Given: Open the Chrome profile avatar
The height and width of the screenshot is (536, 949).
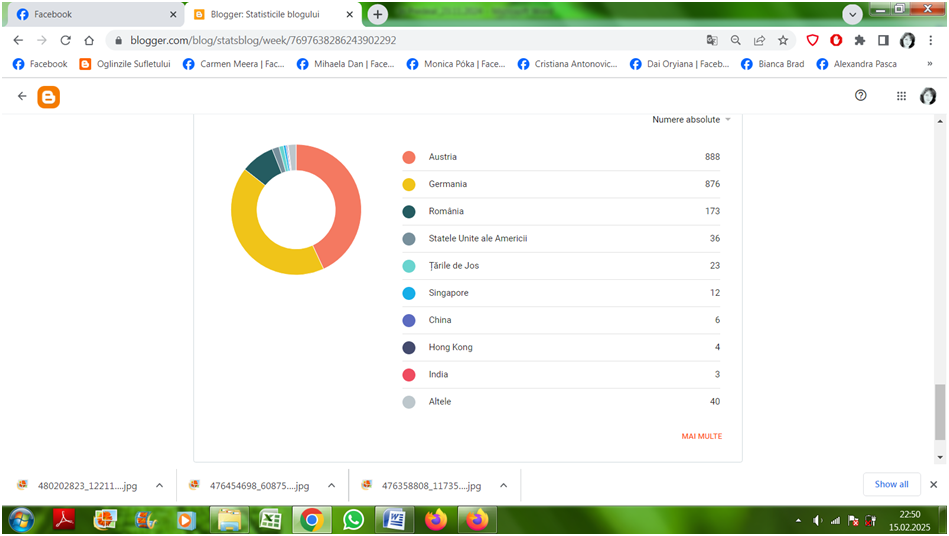Looking at the screenshot, I should coord(907,40).
